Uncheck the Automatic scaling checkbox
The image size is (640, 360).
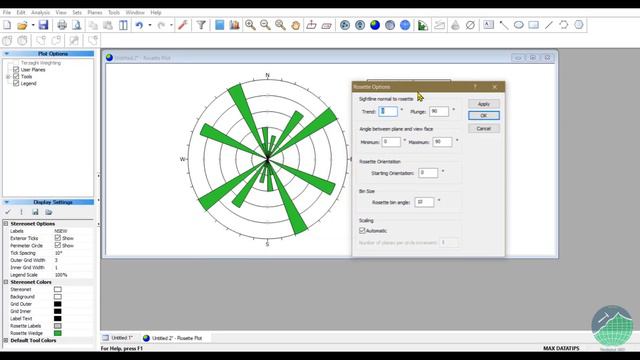click(x=362, y=231)
